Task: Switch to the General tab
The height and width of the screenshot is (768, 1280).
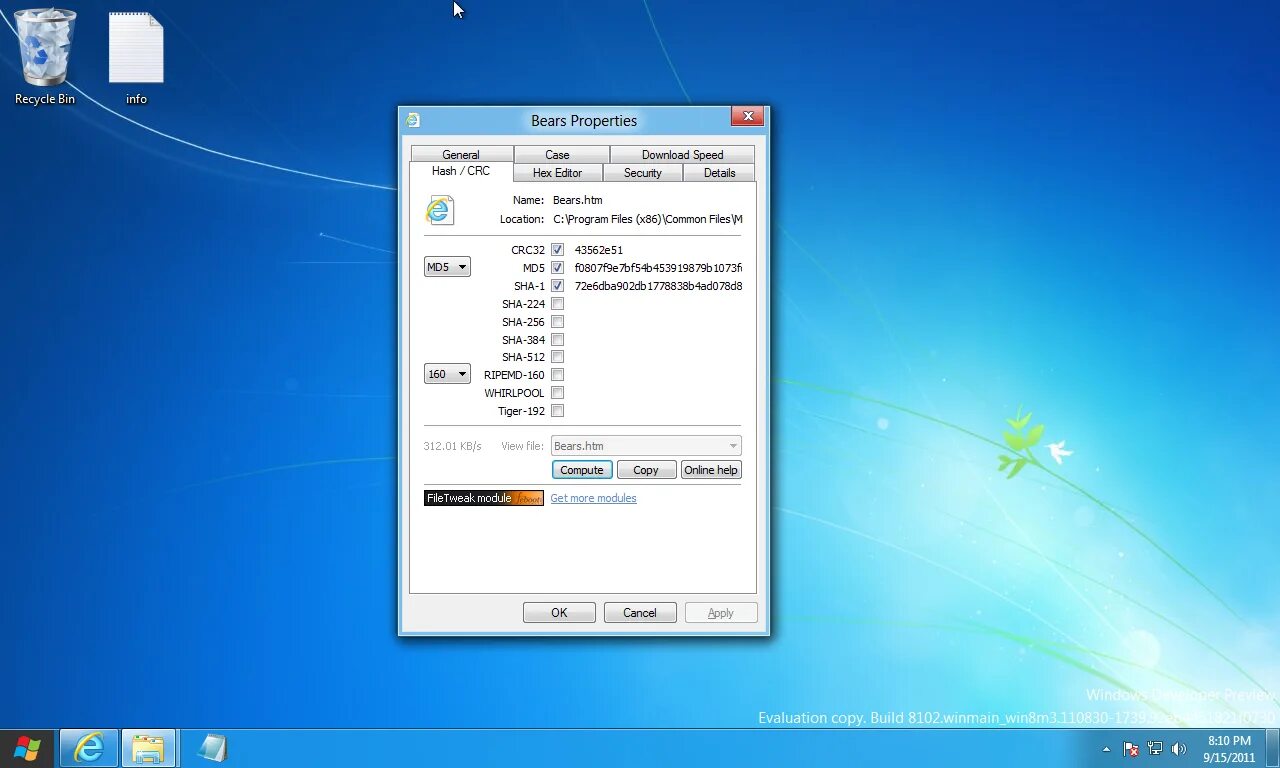Action: point(461,155)
